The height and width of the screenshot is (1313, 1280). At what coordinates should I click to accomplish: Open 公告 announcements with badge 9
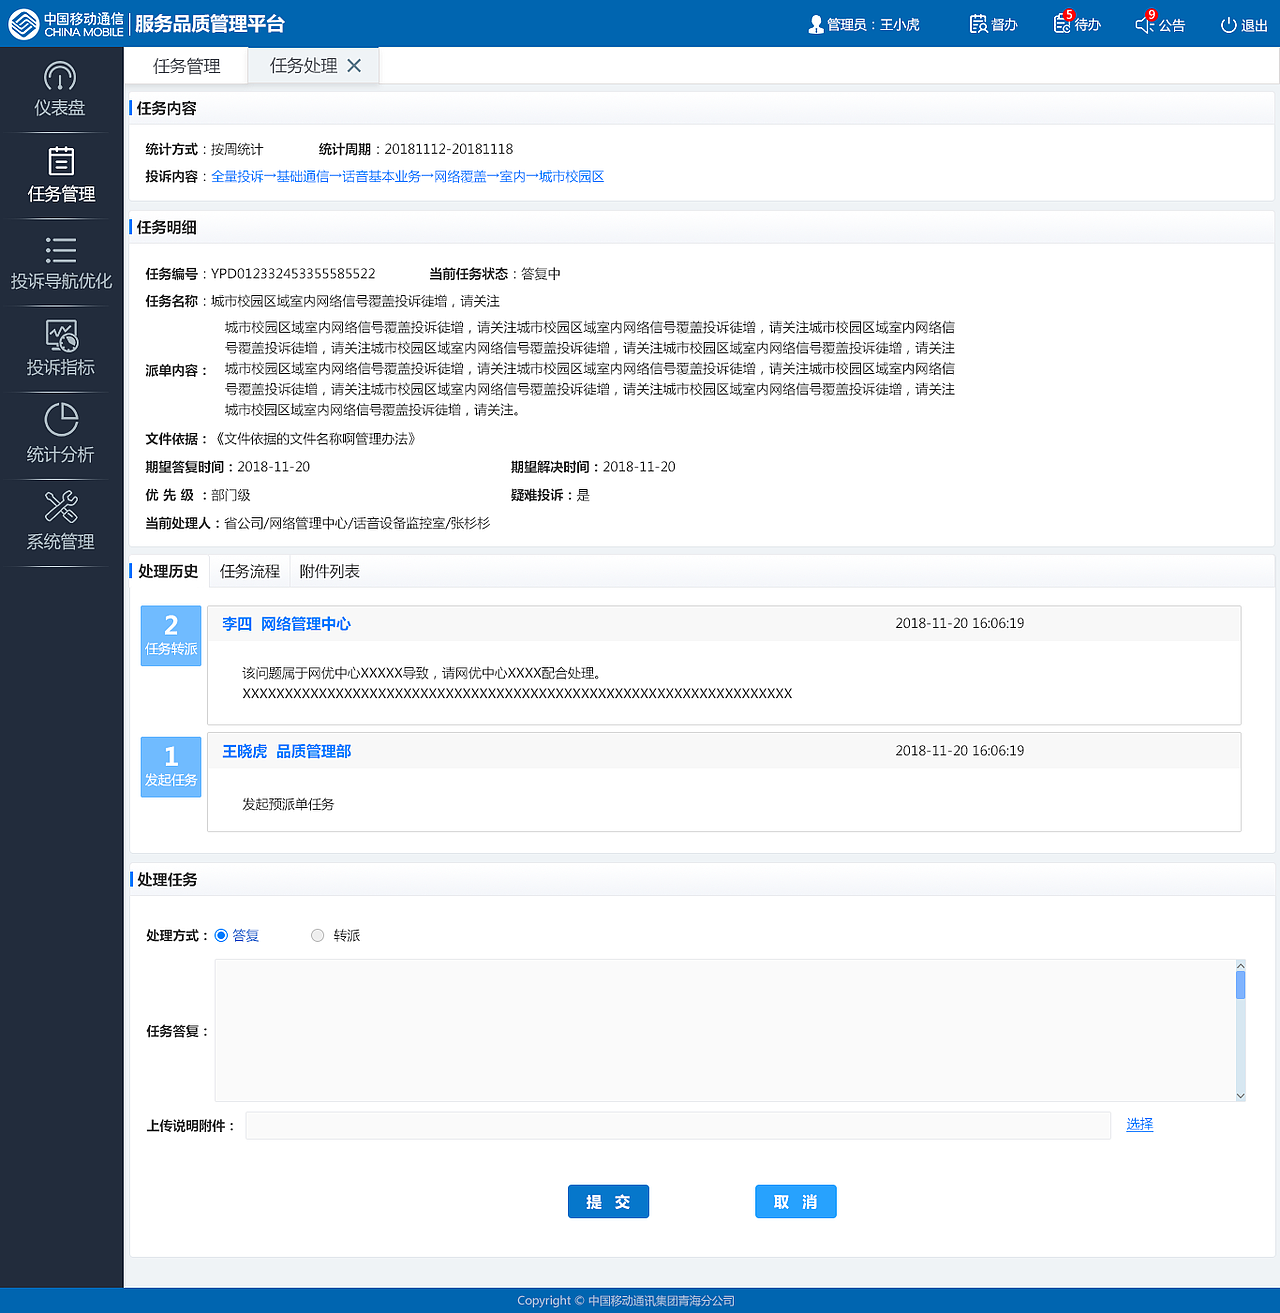tap(1160, 24)
